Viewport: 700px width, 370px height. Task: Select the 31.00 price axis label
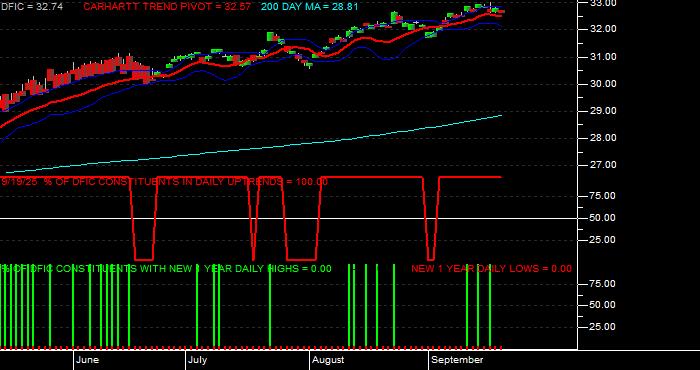(603, 57)
